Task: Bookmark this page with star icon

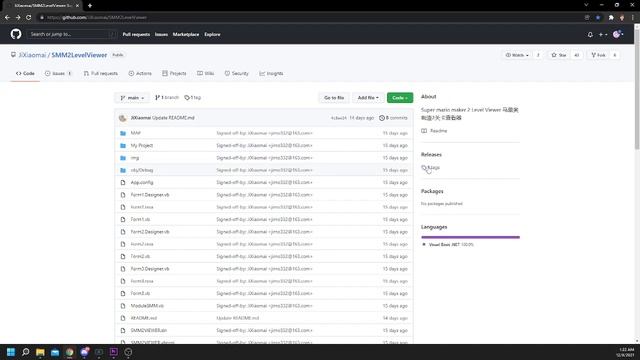Action: [x=598, y=18]
